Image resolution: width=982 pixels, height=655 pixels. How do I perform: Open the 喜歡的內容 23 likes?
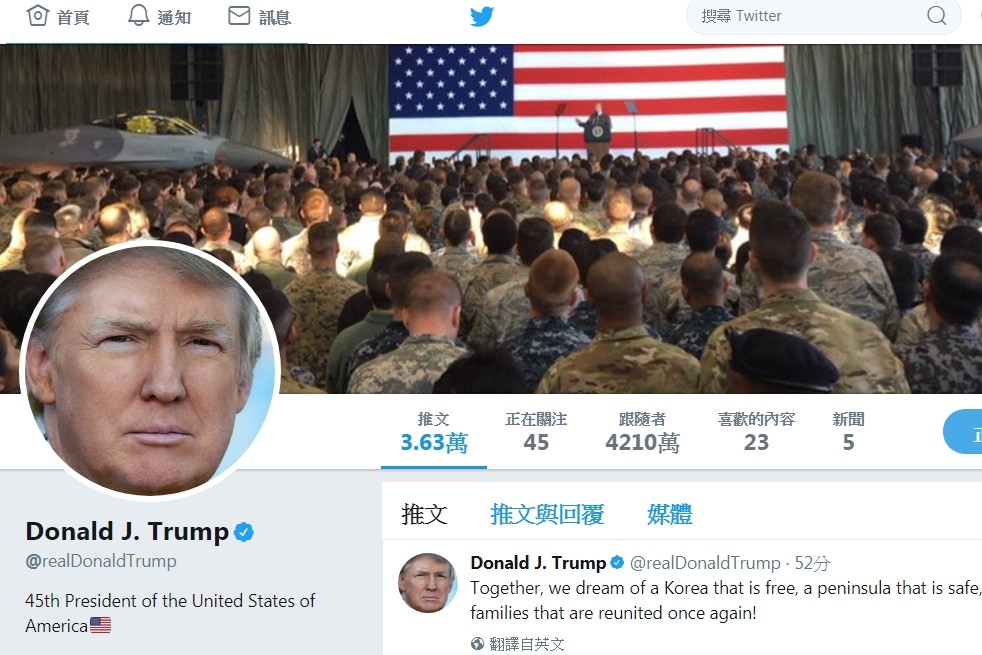(x=757, y=433)
